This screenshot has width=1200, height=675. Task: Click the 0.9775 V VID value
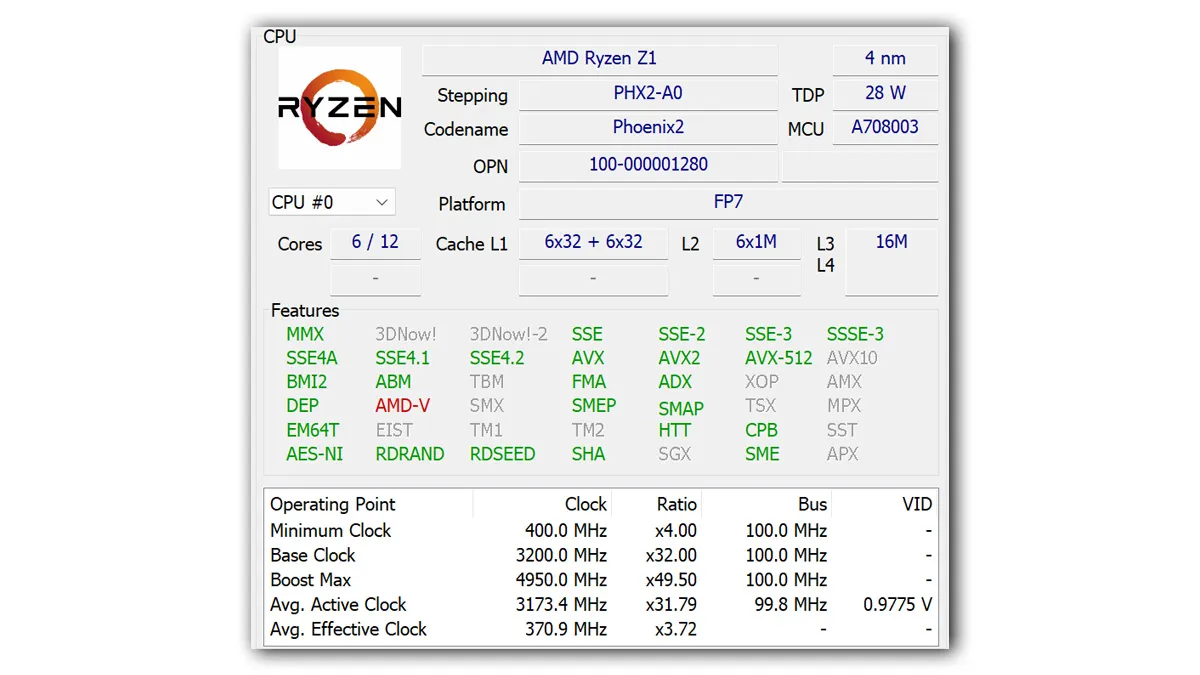pos(898,605)
